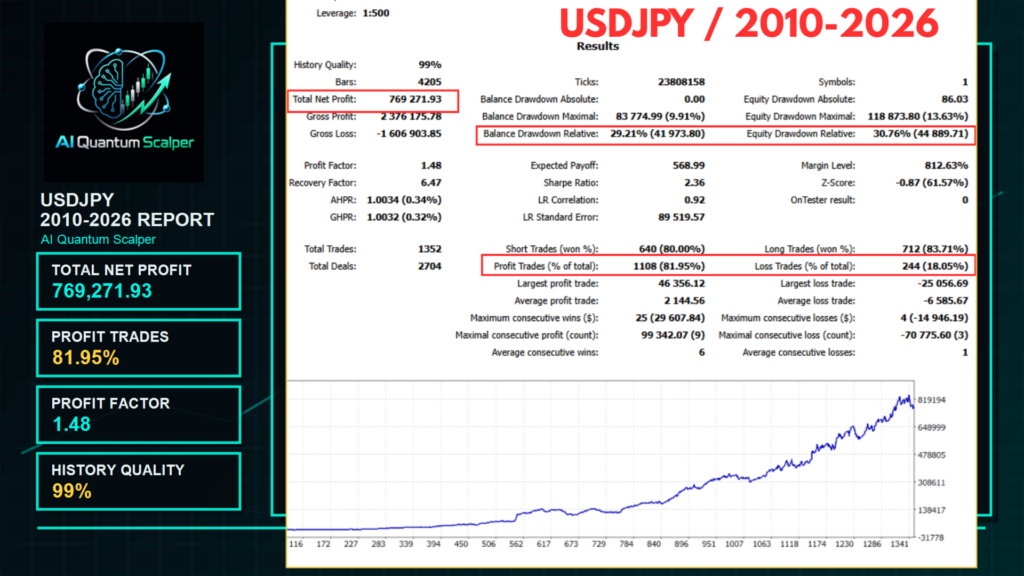Click the AI Quantum Scalper subtitle text

98,240
